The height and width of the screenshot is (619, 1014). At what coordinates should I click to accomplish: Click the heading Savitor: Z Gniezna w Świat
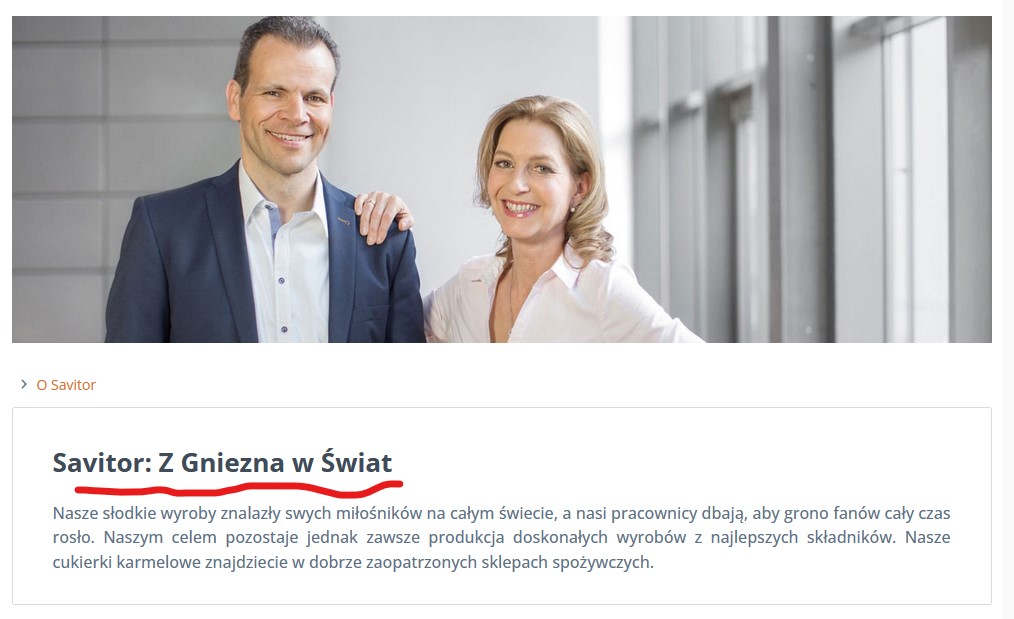[x=222, y=462]
